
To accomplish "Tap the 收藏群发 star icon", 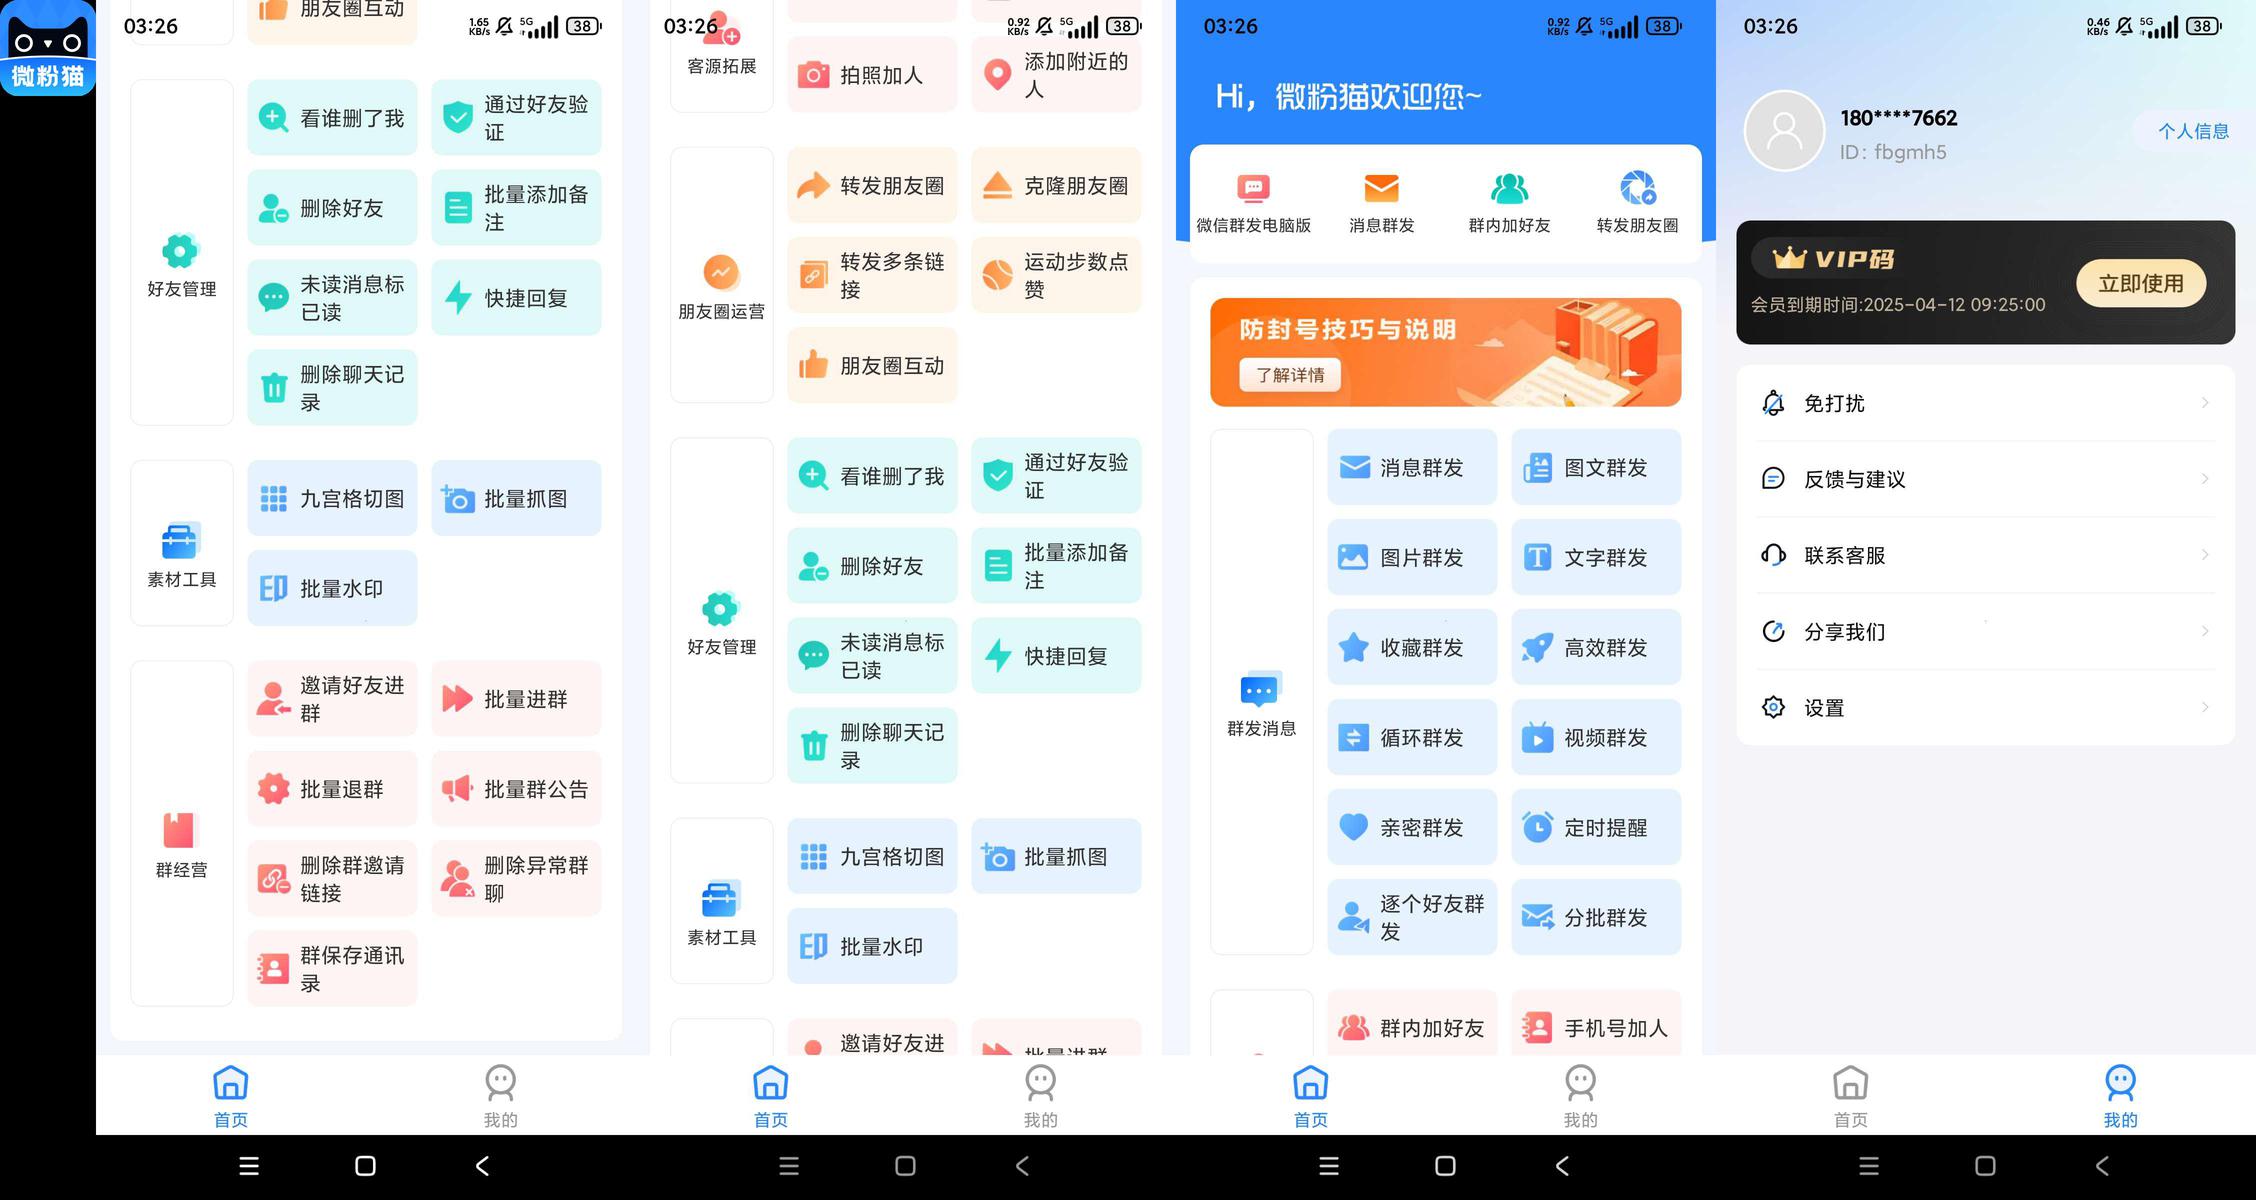I will pos(1353,648).
